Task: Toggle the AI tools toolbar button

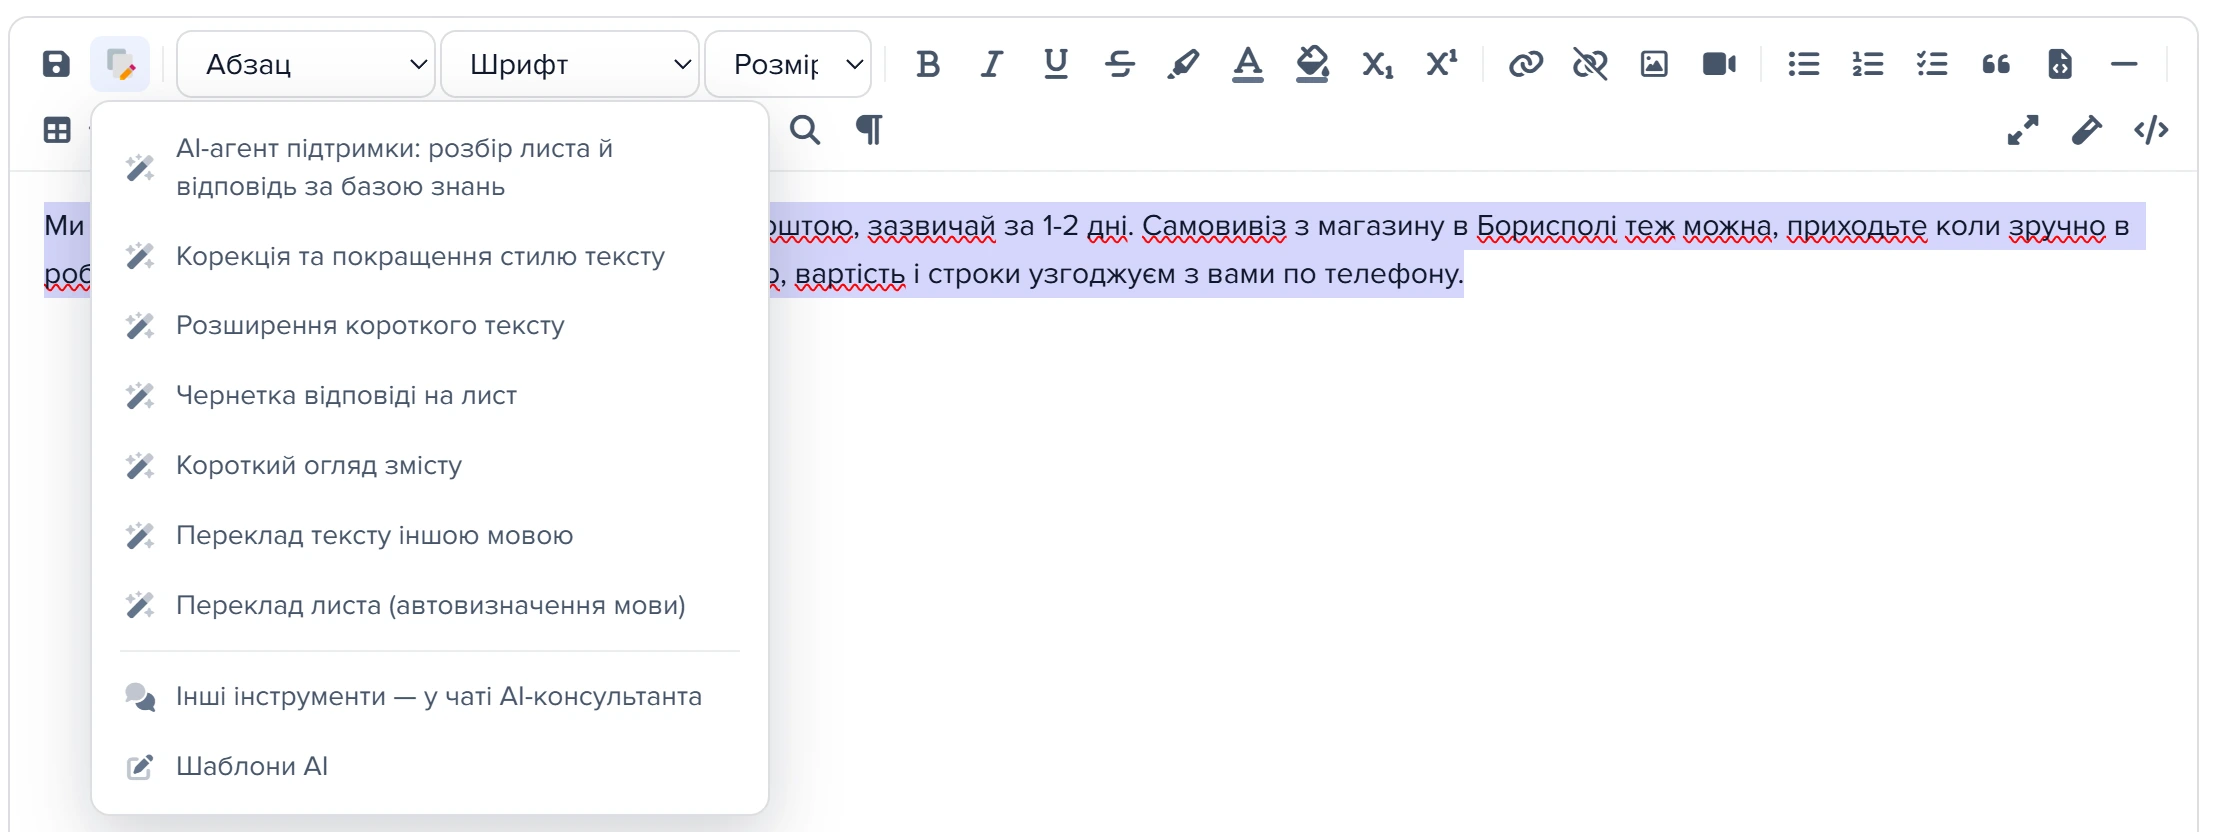Action: click(120, 64)
